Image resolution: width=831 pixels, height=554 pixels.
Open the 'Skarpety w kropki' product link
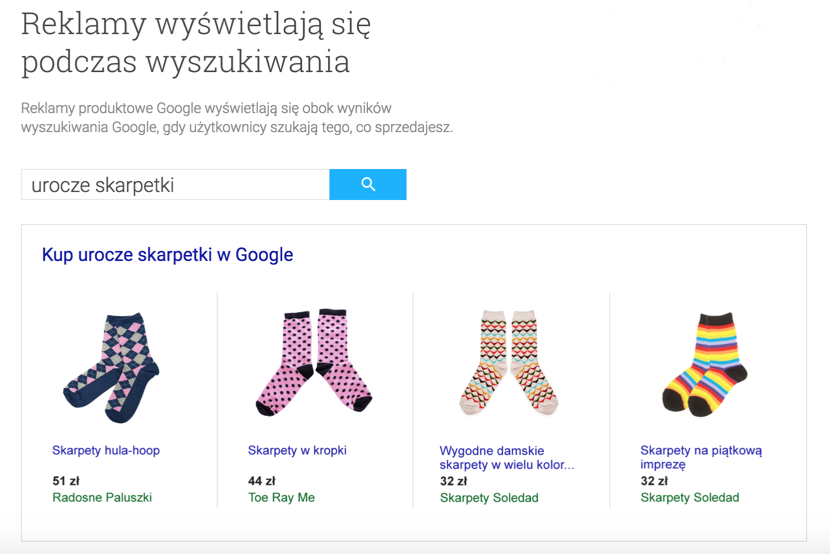pyautogui.click(x=297, y=451)
